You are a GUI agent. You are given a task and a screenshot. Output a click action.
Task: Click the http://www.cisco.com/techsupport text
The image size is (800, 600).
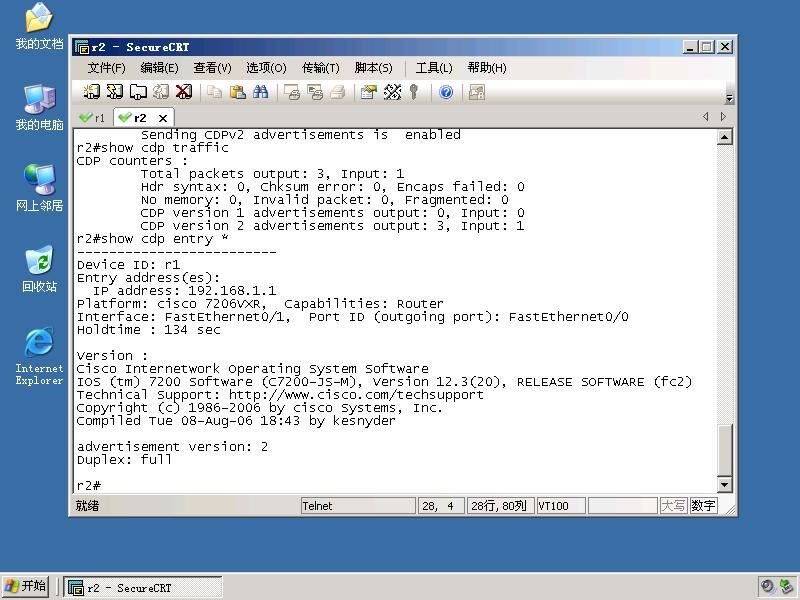(x=356, y=395)
